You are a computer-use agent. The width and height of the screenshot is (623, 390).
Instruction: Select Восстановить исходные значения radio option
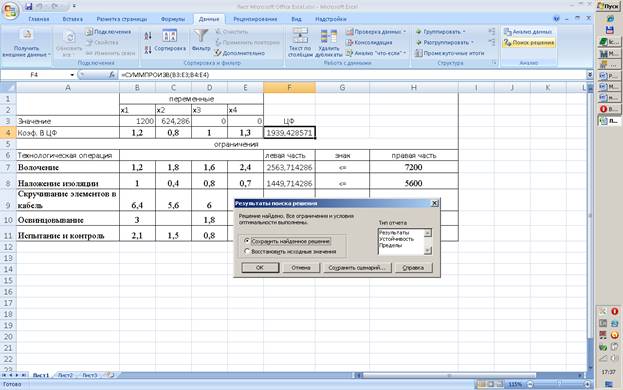pos(247,251)
